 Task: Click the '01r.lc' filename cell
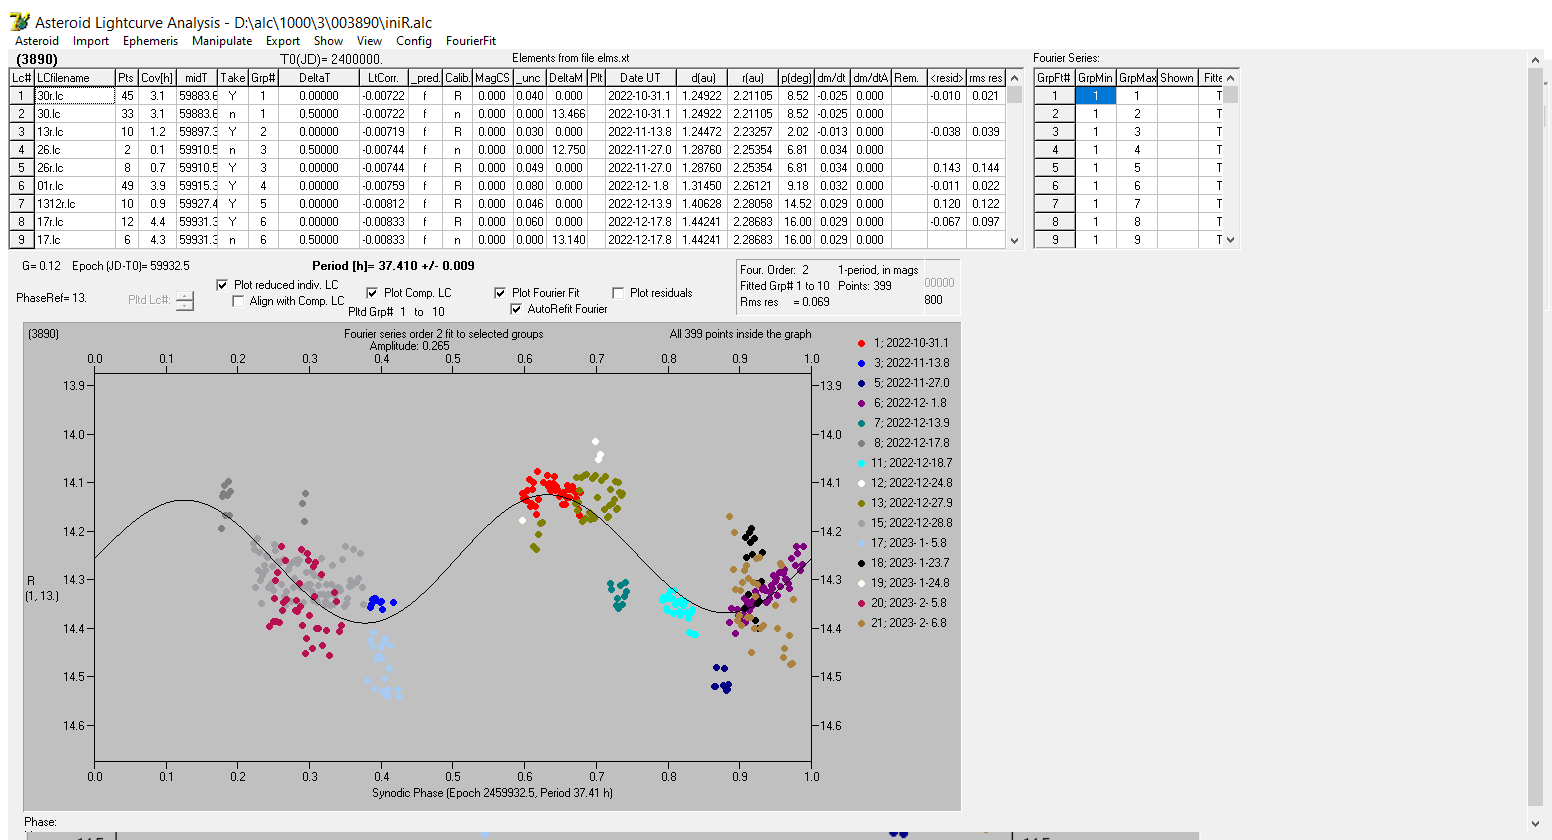(75, 186)
